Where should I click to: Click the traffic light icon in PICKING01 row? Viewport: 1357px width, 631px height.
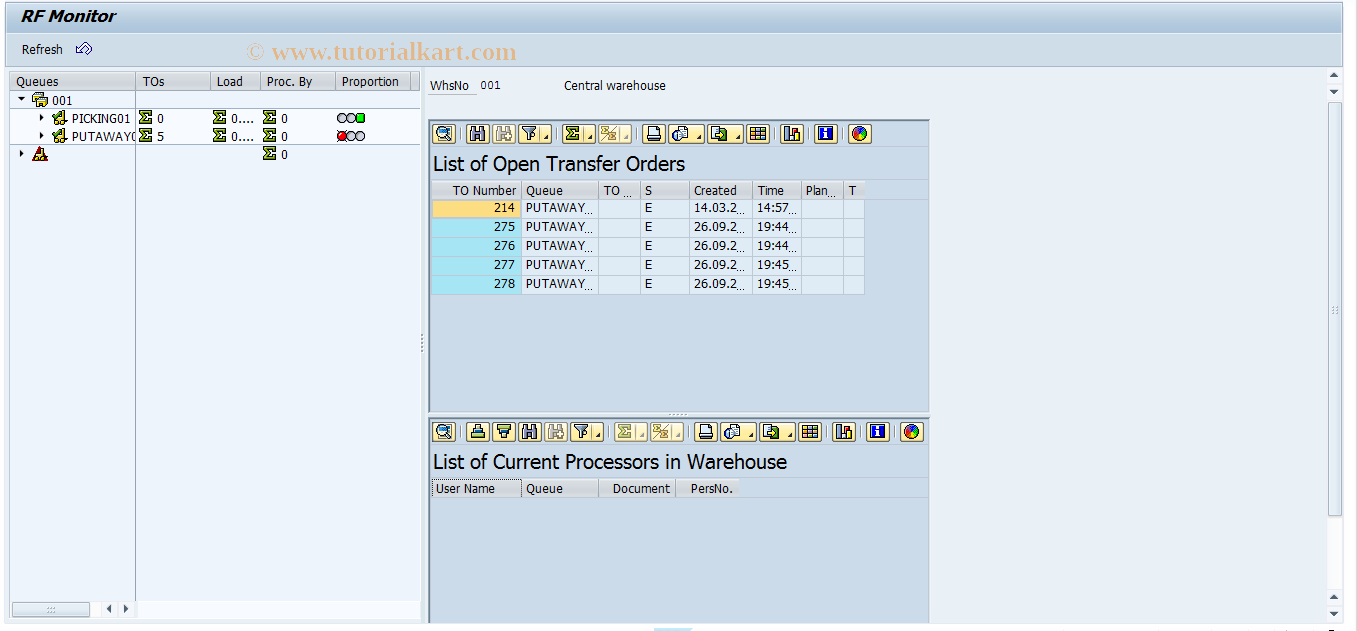[x=351, y=118]
